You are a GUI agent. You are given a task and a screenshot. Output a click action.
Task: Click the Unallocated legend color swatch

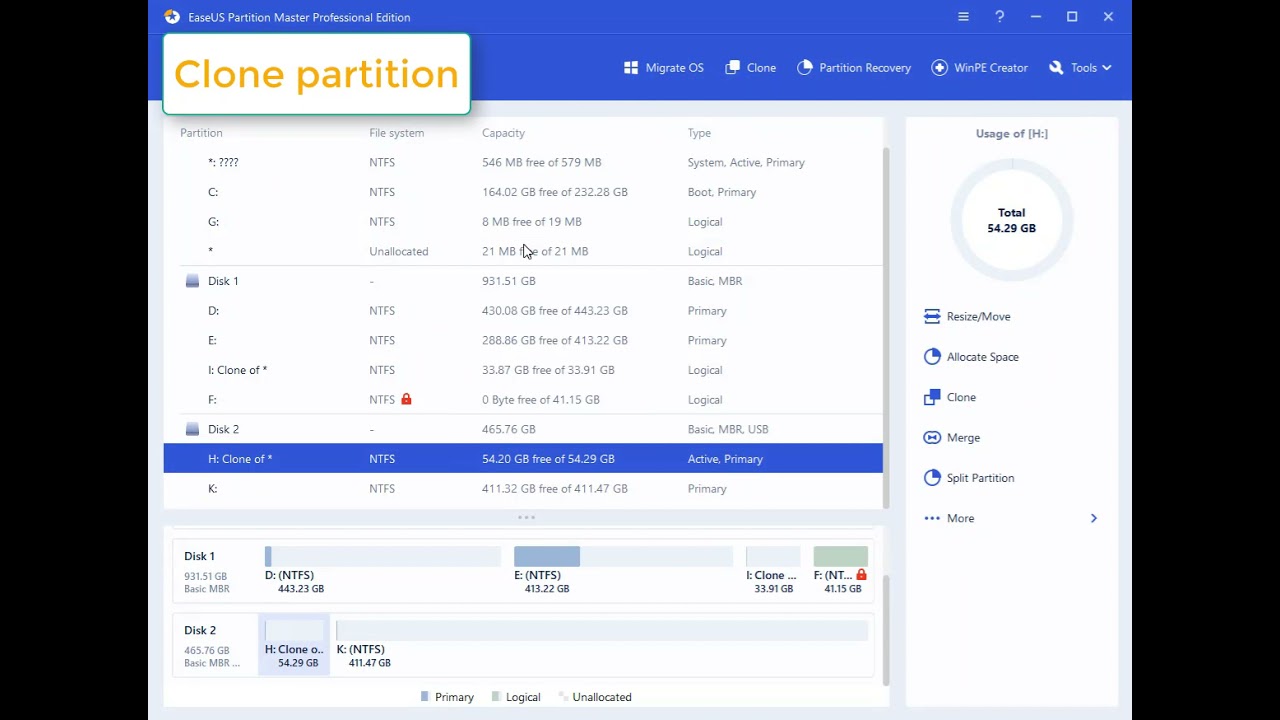pos(563,696)
